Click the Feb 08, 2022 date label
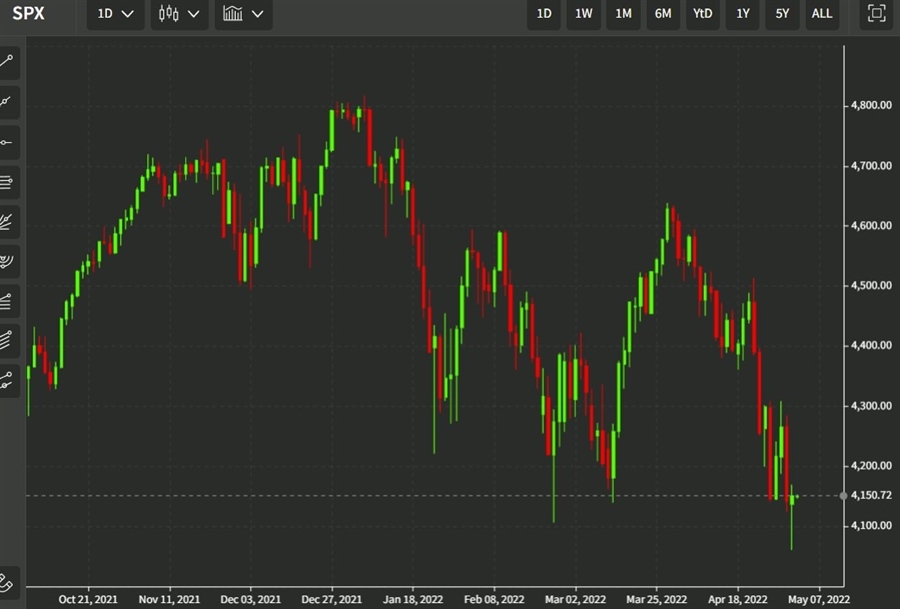 [x=494, y=599]
